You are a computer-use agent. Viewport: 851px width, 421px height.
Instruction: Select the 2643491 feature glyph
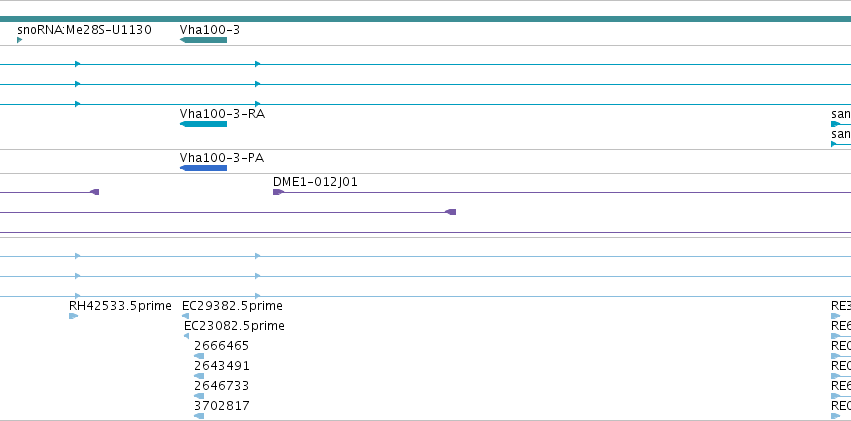[199, 376]
